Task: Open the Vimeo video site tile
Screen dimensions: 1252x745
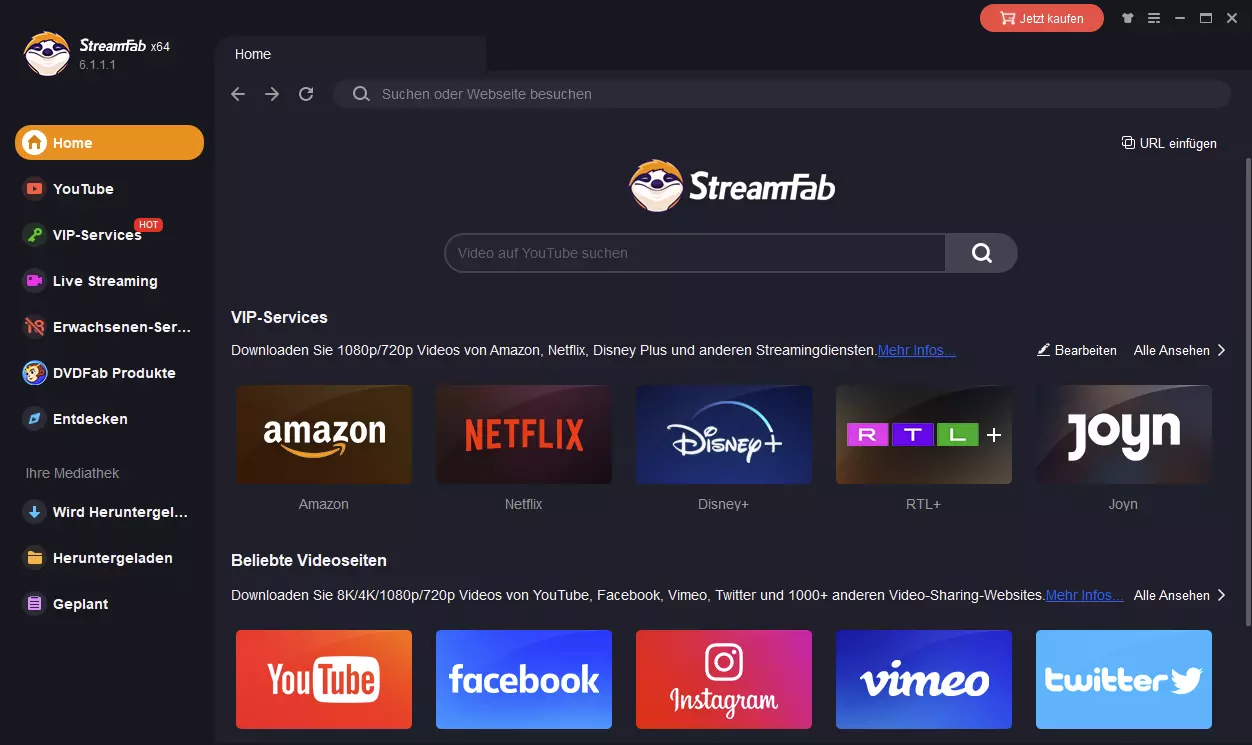Action: click(924, 680)
